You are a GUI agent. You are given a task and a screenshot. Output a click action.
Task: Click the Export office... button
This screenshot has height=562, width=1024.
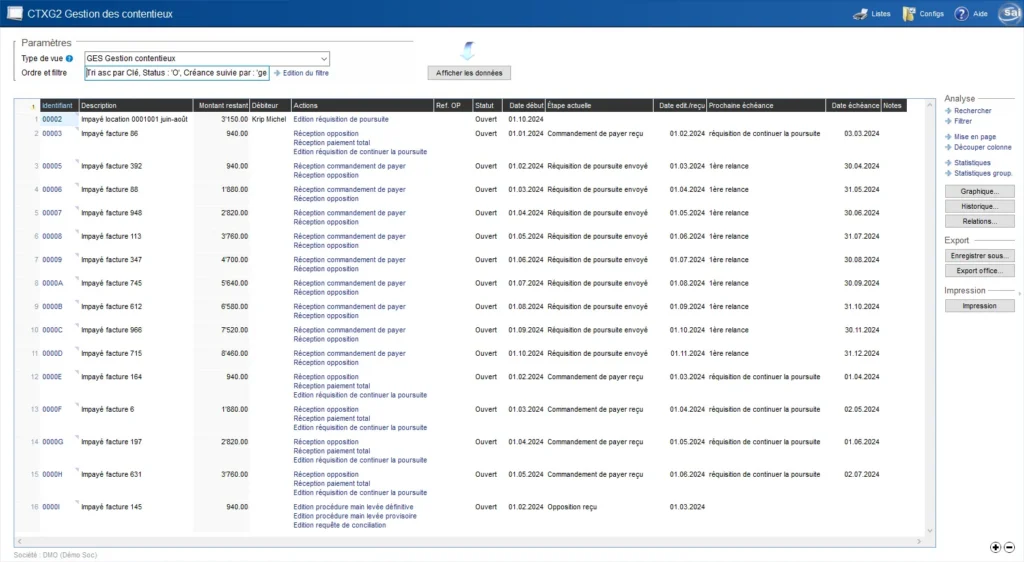(980, 271)
